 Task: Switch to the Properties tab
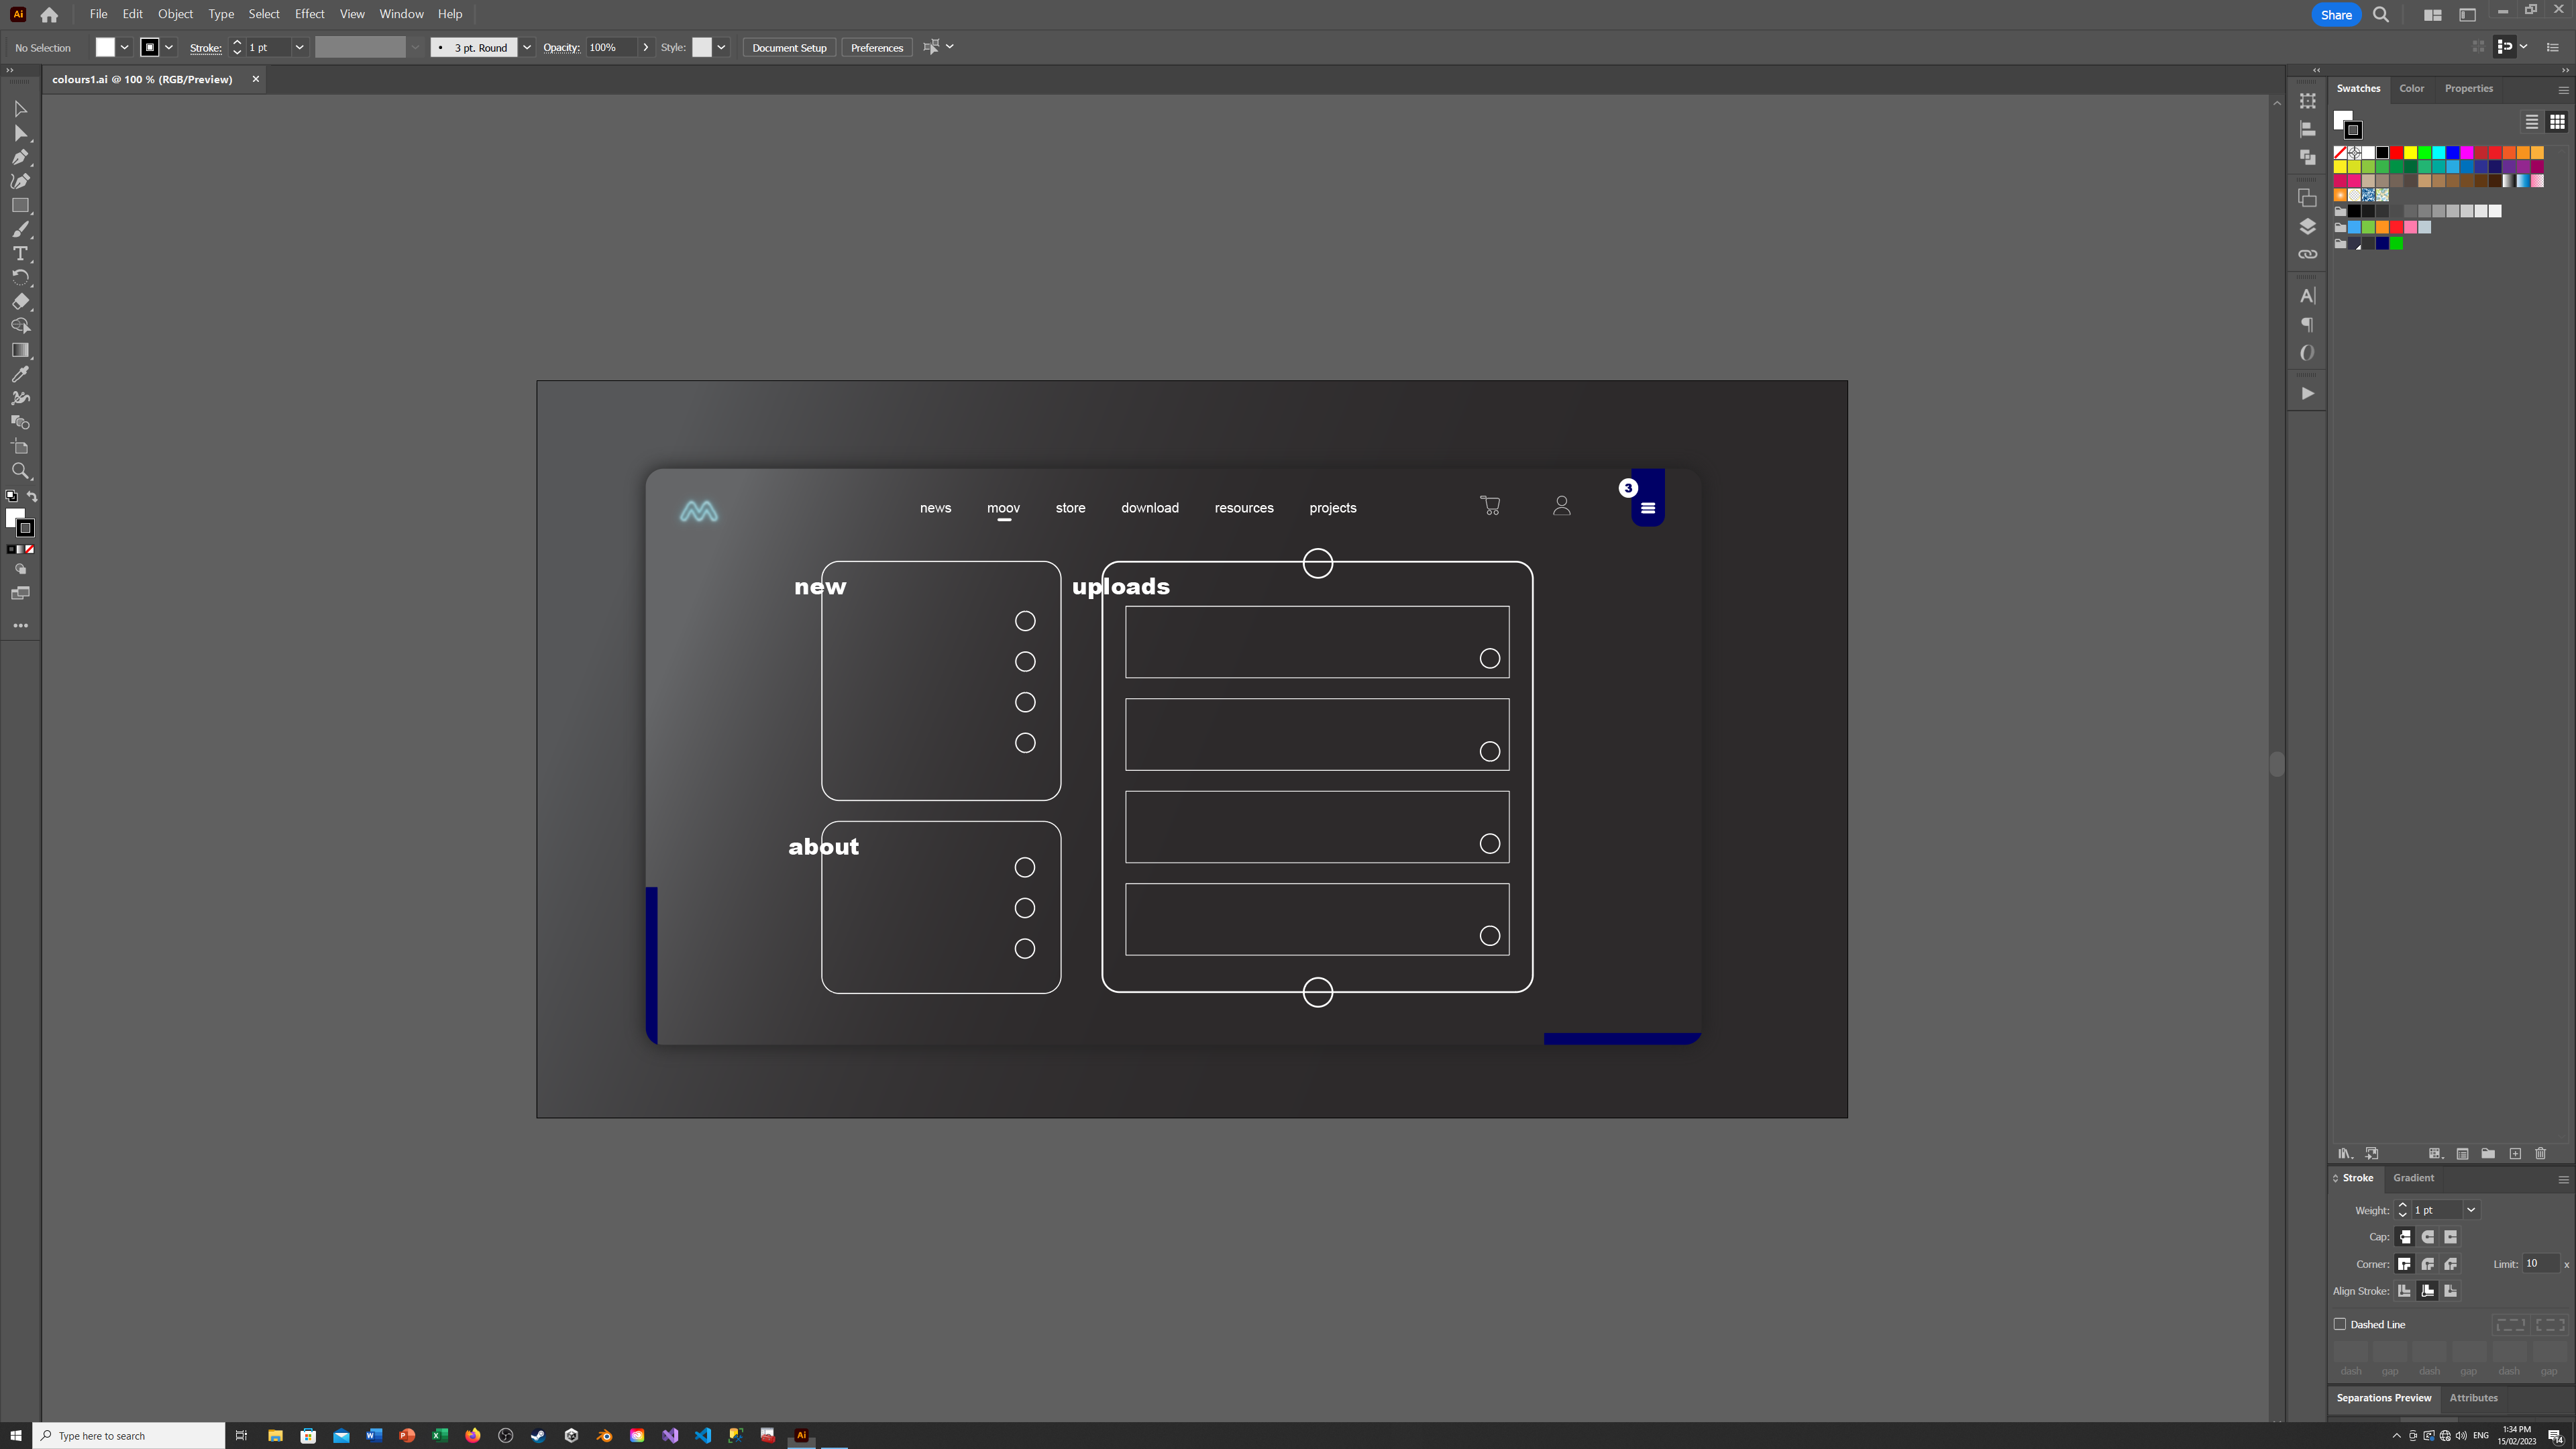[x=2468, y=88]
